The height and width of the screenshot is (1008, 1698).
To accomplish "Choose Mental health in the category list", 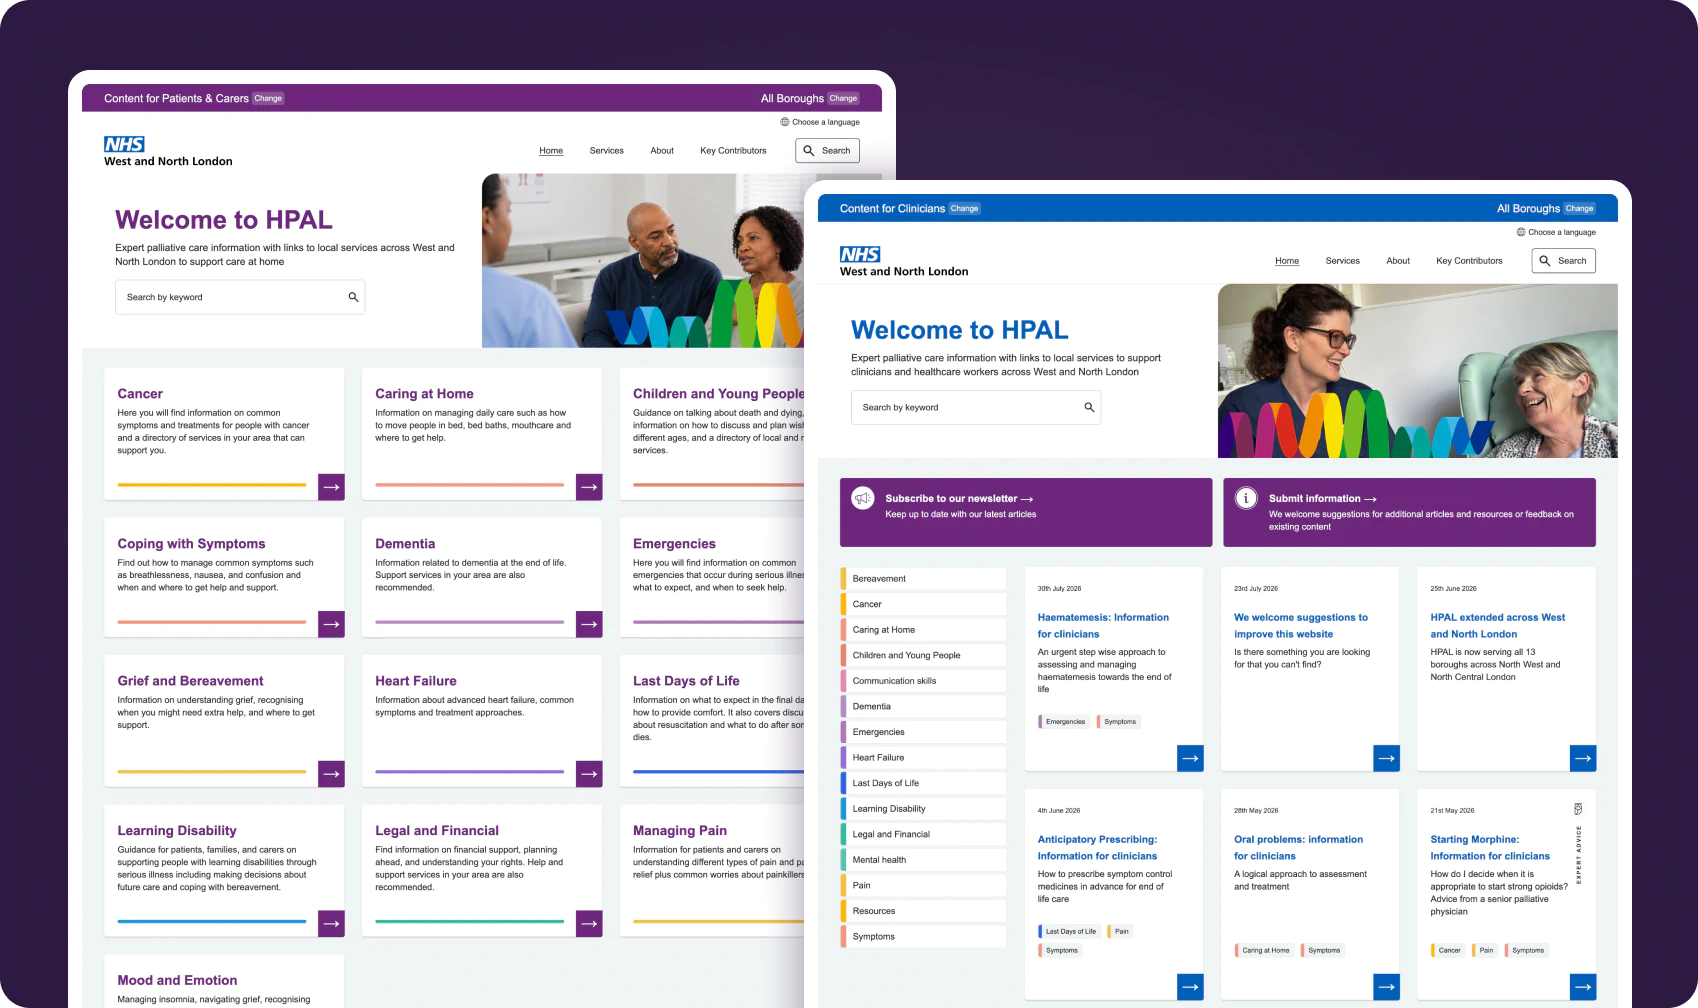I will pos(923,860).
